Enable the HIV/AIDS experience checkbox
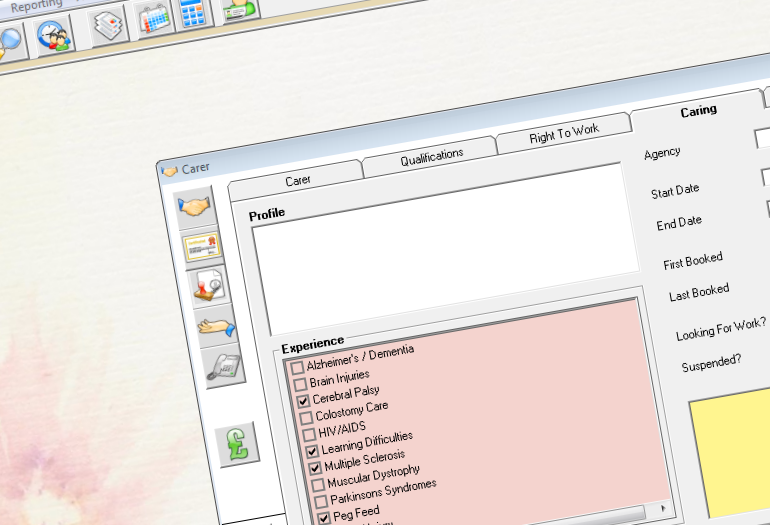The width and height of the screenshot is (770, 525). pyautogui.click(x=309, y=434)
